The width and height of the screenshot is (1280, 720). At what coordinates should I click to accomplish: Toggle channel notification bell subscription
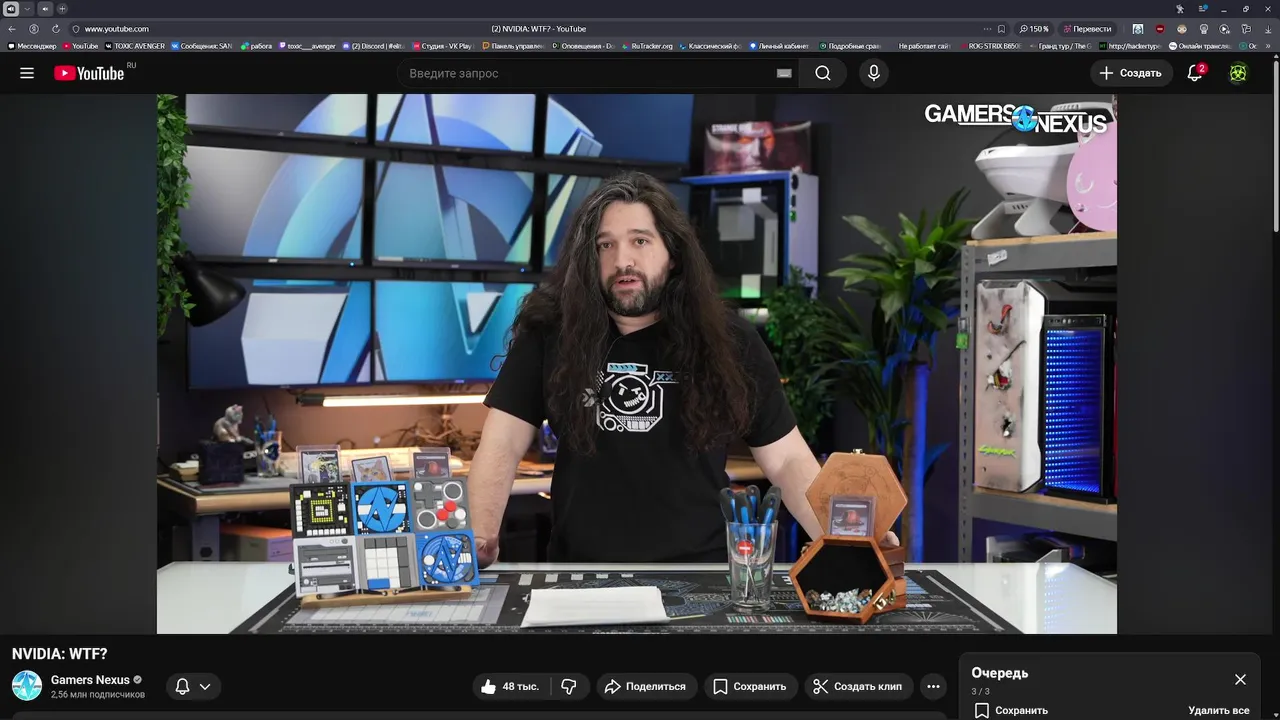point(182,686)
